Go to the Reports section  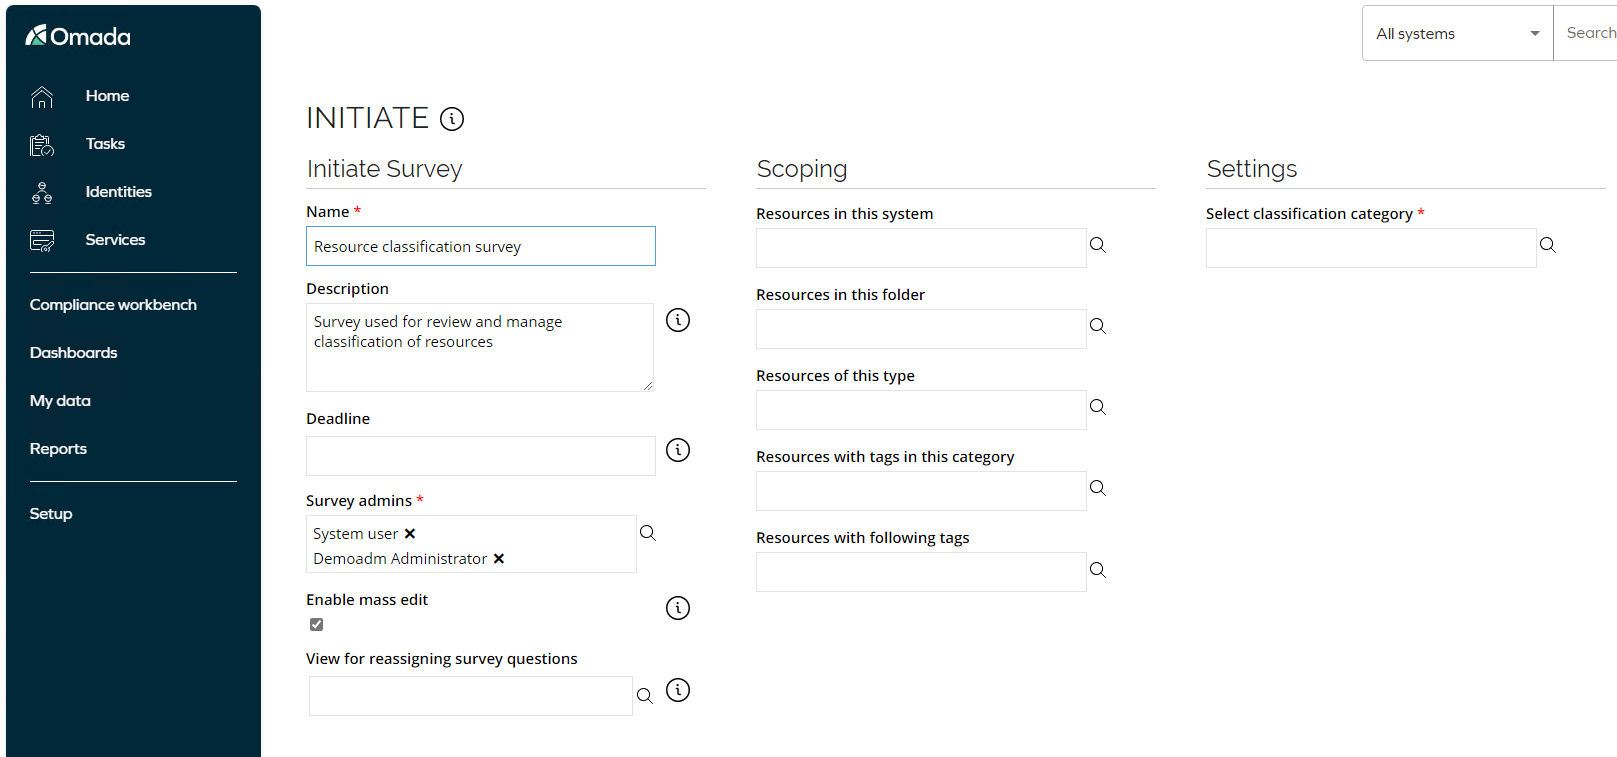[x=58, y=449]
